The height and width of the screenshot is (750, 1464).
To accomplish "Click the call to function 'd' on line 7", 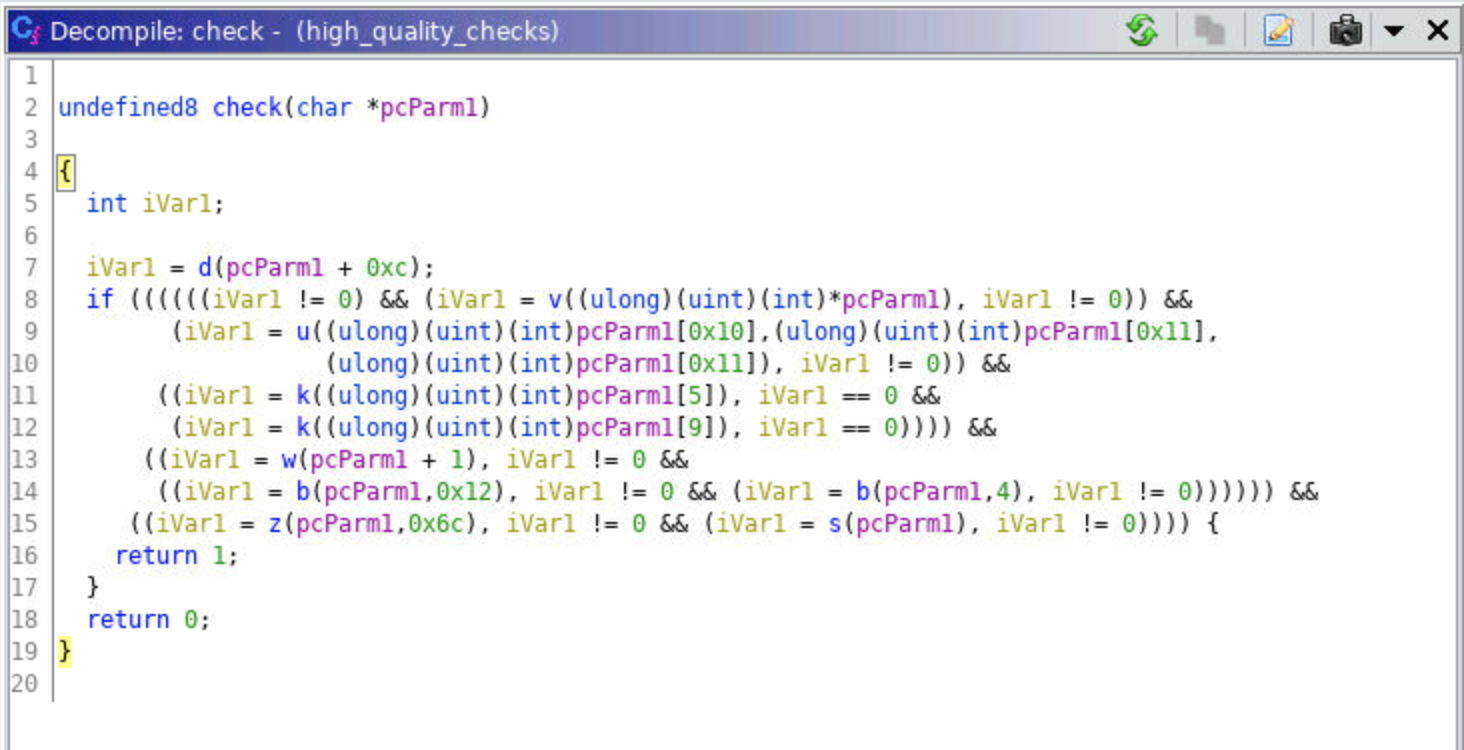I will pyautogui.click(x=204, y=268).
